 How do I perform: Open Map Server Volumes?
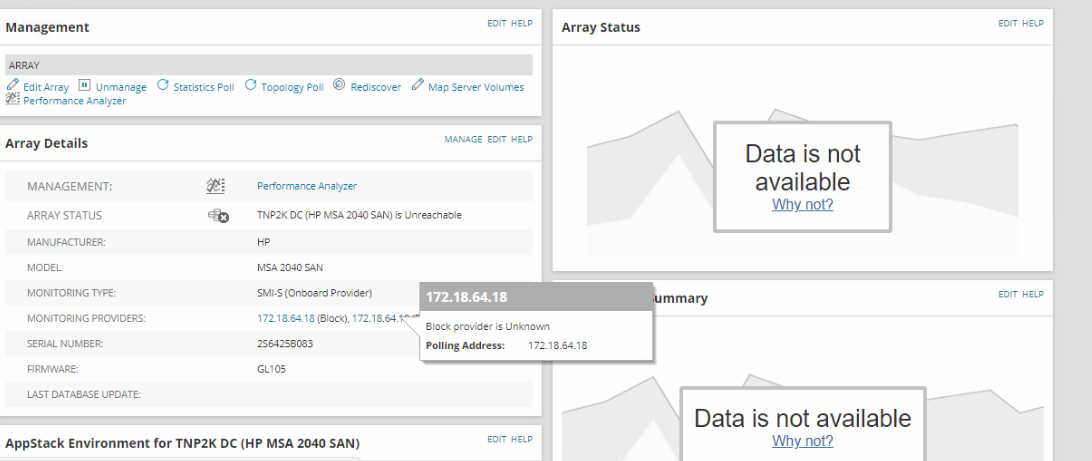tap(476, 88)
